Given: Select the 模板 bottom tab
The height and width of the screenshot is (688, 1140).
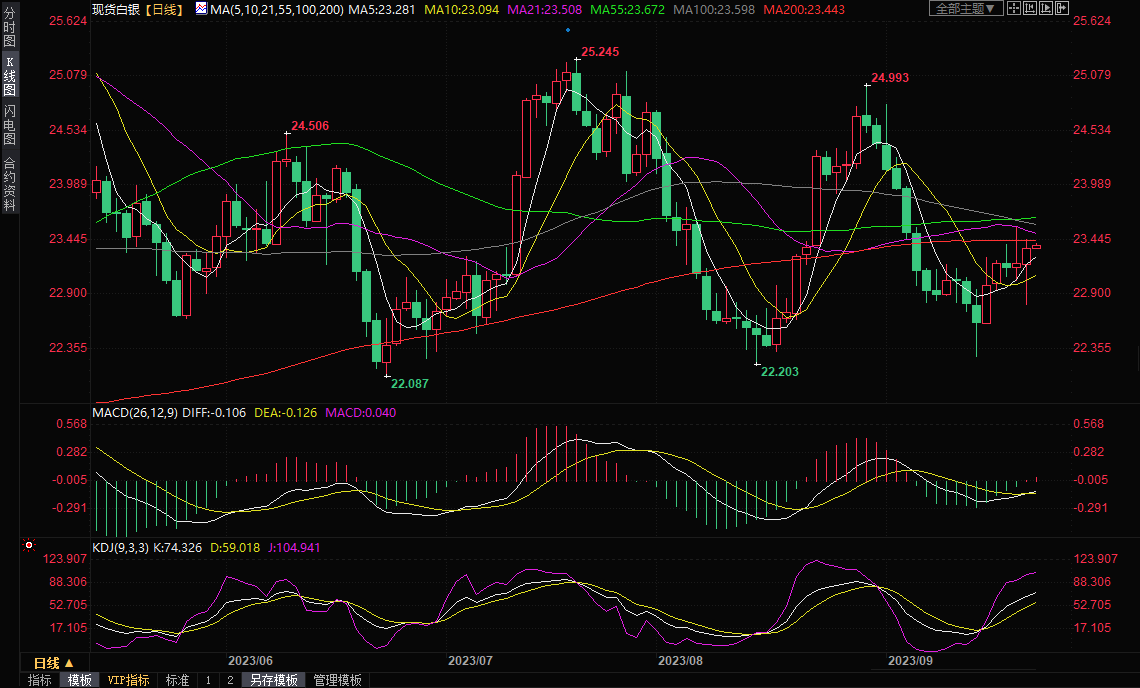Looking at the screenshot, I should [80, 680].
